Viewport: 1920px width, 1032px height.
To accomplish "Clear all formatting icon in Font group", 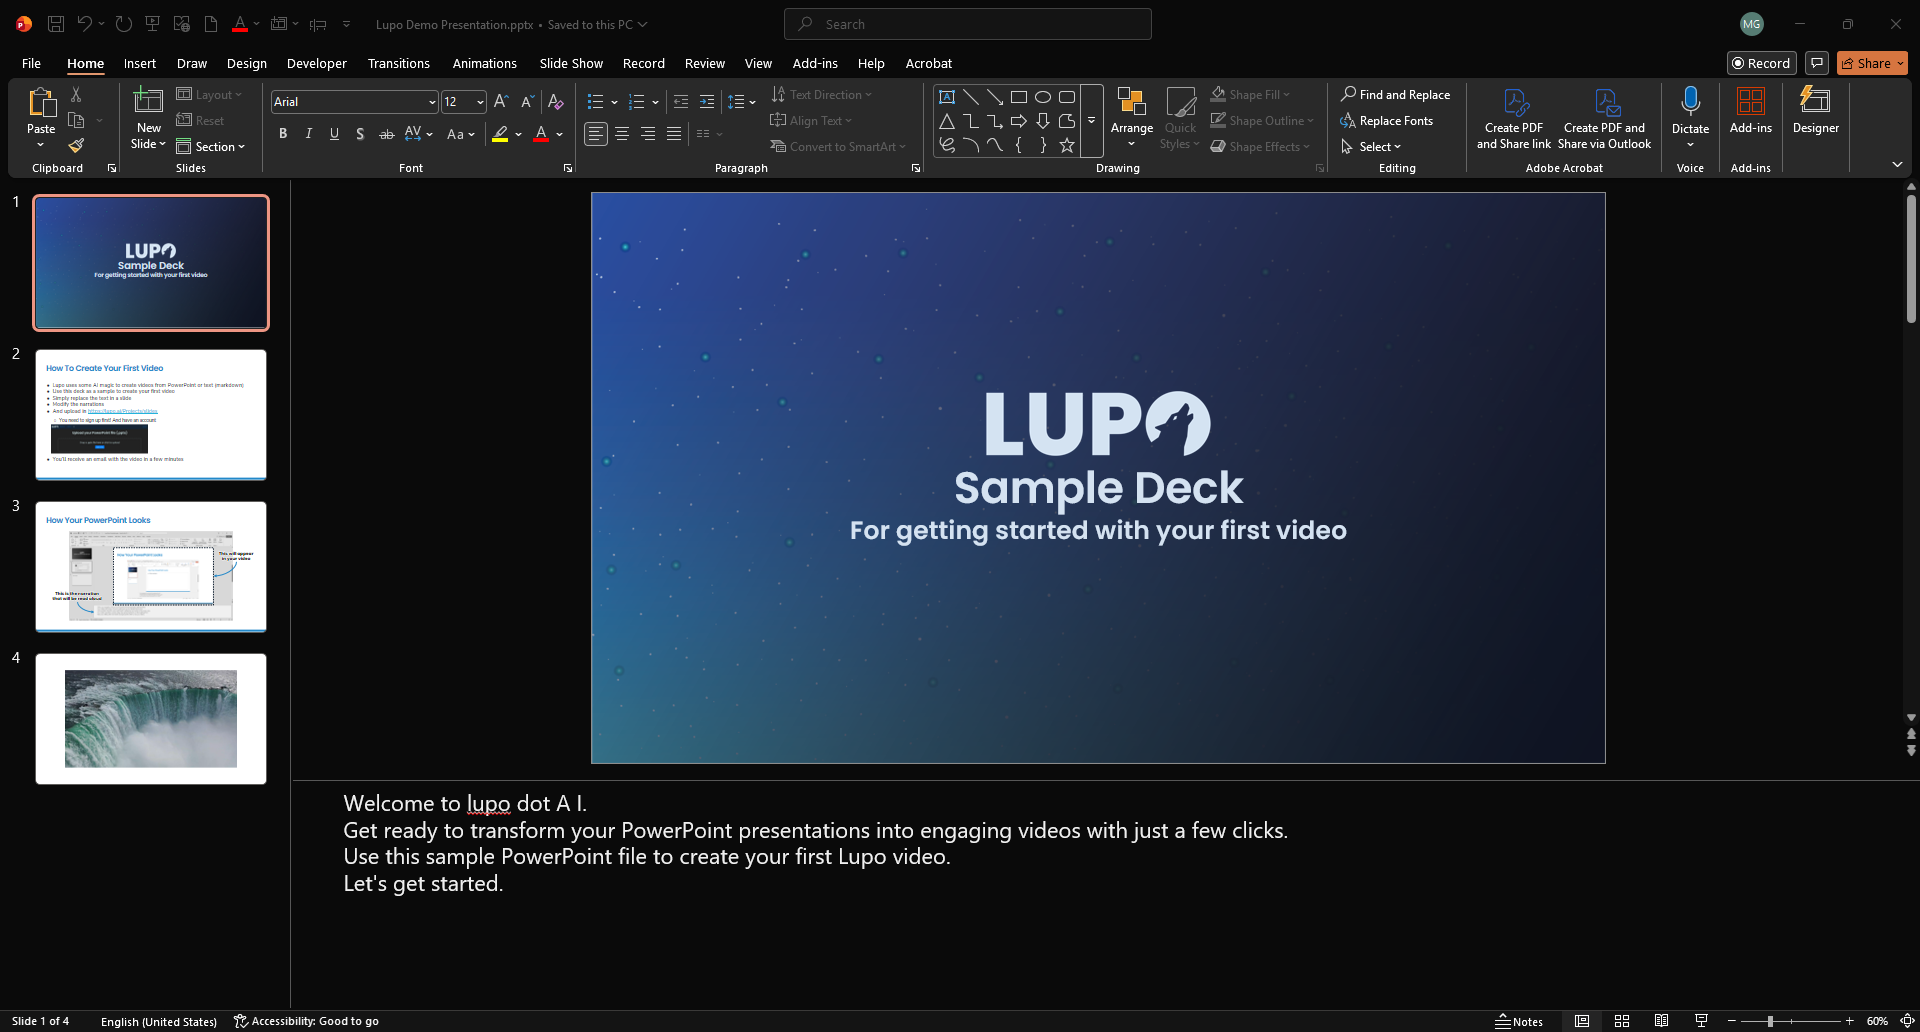I will 556,101.
